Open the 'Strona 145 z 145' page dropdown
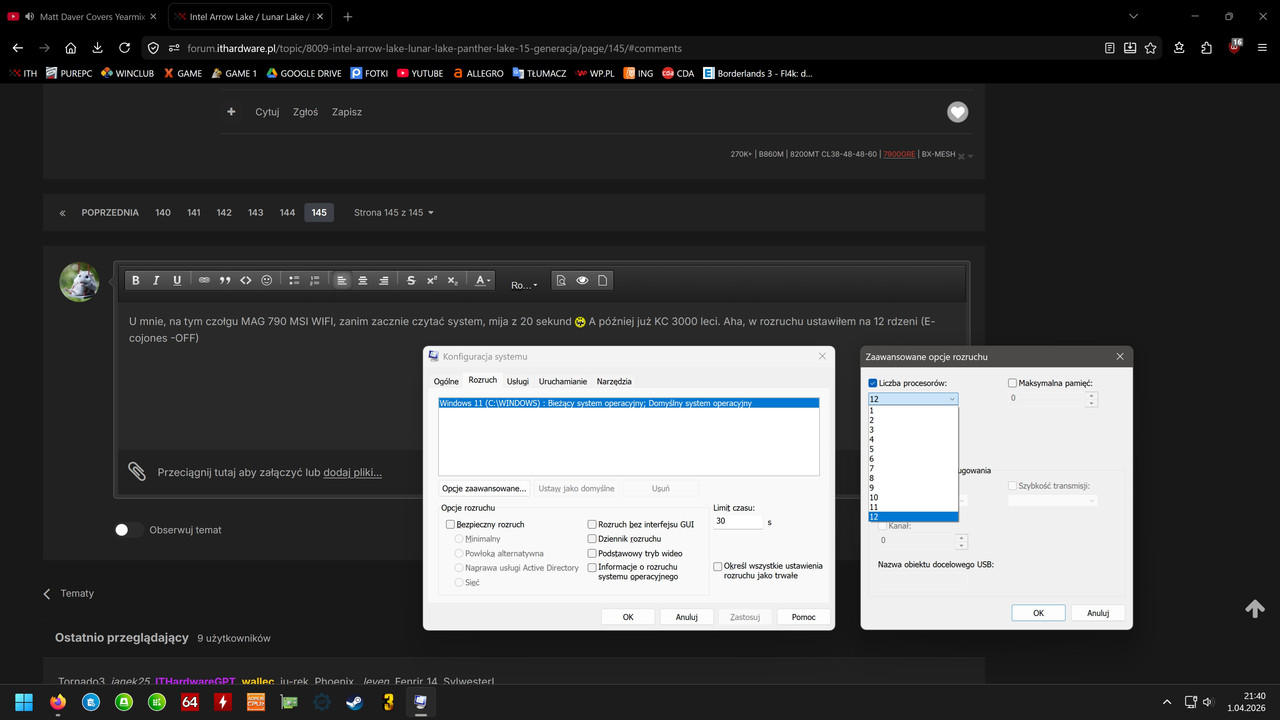Viewport: 1280px width, 720px height. coord(394,212)
